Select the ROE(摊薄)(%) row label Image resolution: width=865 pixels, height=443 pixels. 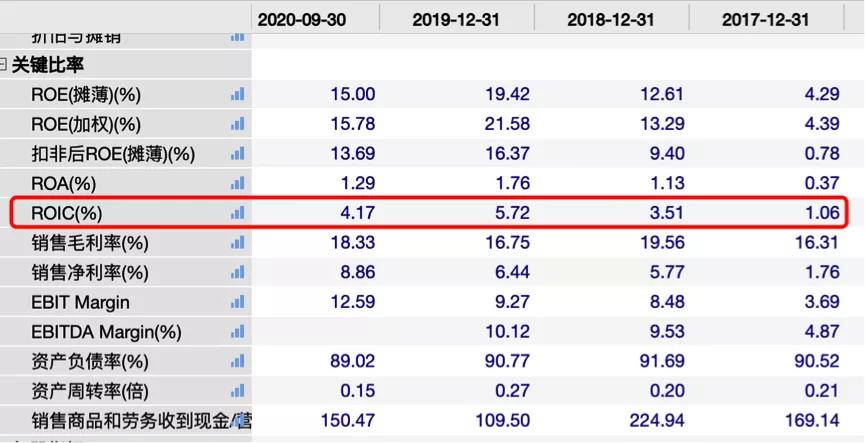(86, 95)
